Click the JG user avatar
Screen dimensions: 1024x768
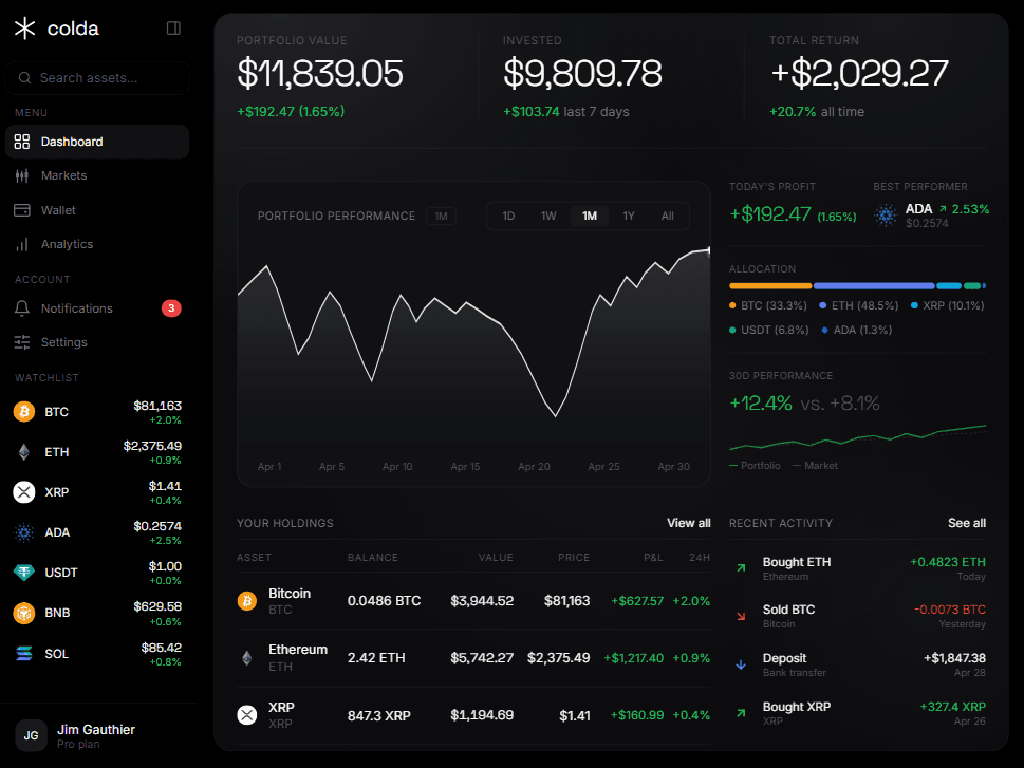pyautogui.click(x=31, y=735)
